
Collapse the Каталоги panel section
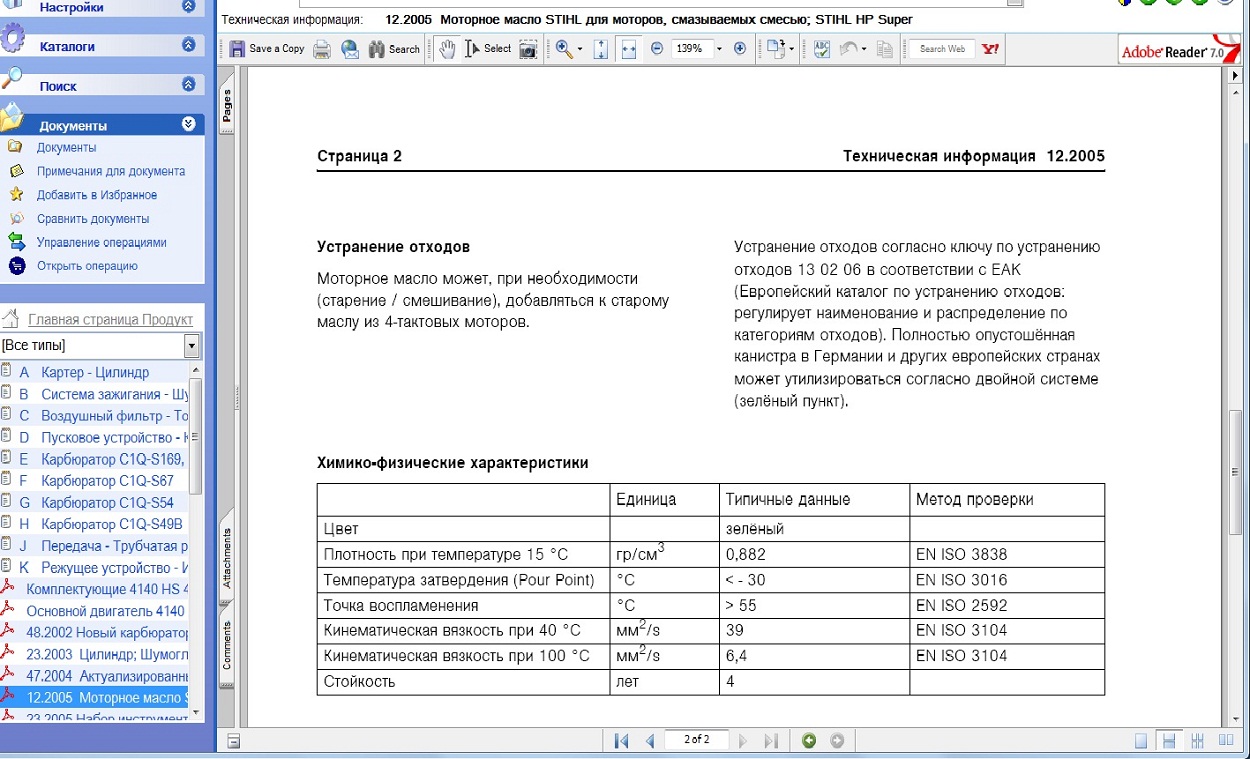coord(189,45)
